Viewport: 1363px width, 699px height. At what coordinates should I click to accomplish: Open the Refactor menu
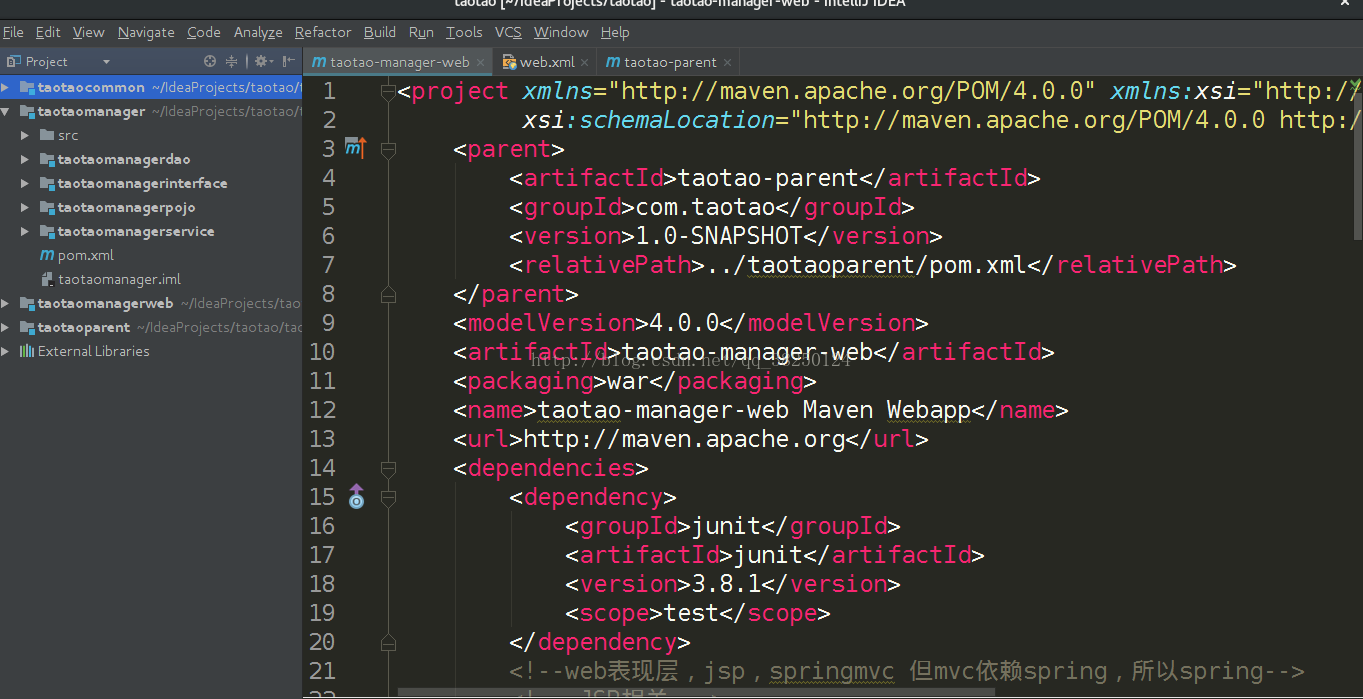tap(323, 32)
